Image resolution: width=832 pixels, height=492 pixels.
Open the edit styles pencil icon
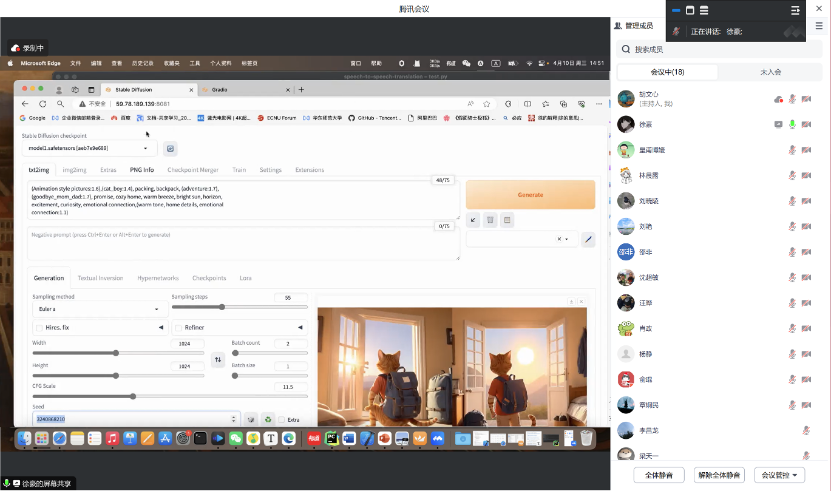pos(588,239)
